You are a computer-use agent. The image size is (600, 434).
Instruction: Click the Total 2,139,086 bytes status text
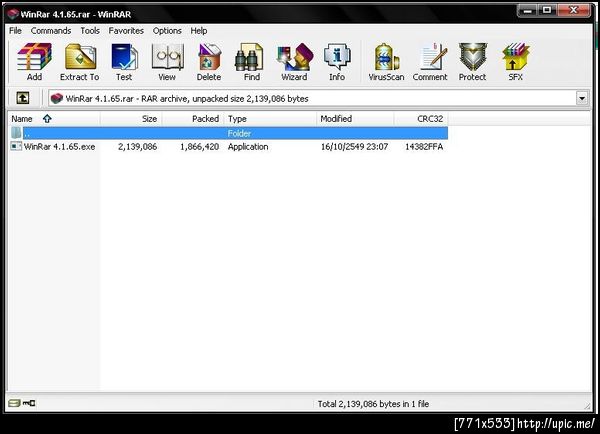[x=373, y=404]
